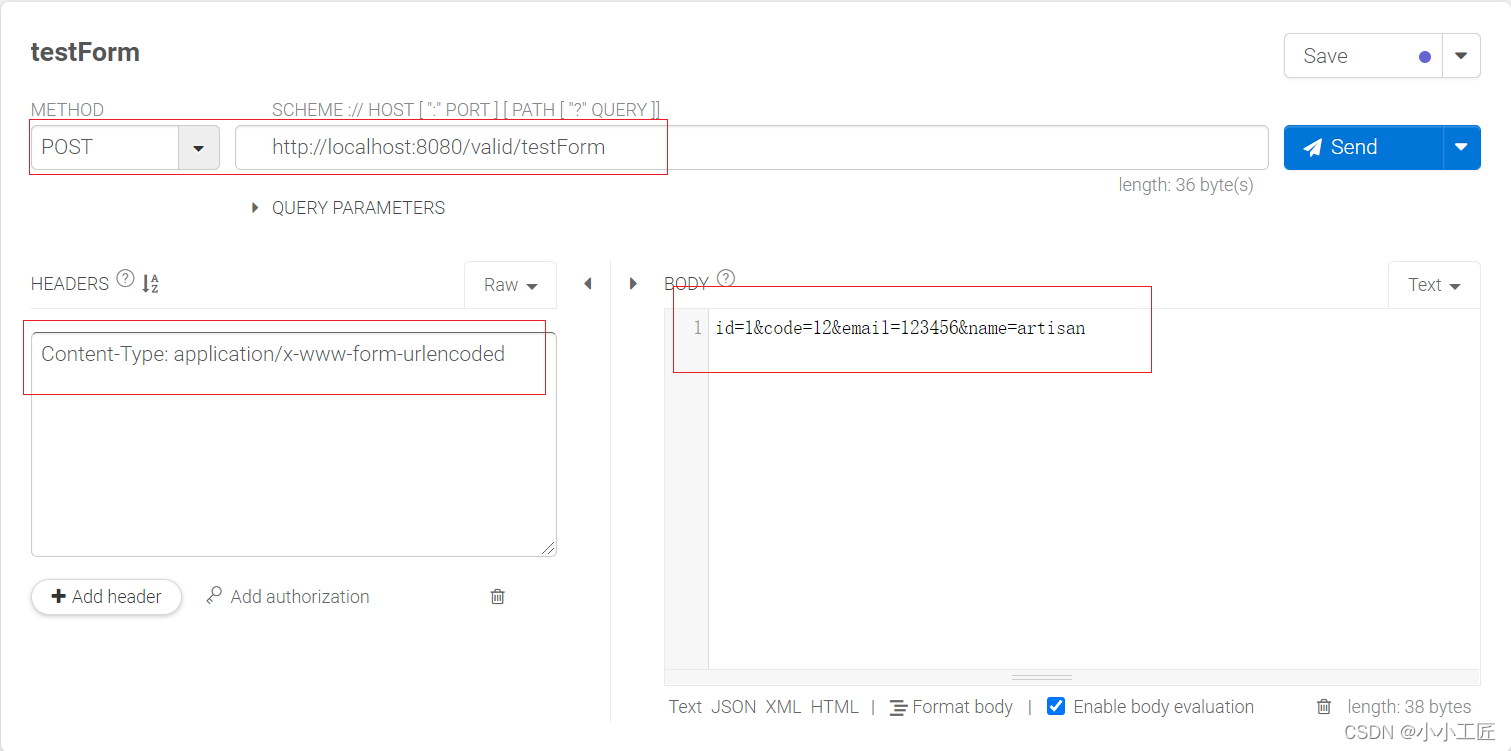1511x751 pixels.
Task: Click the BODY help question mark icon
Action: pyautogui.click(x=726, y=277)
